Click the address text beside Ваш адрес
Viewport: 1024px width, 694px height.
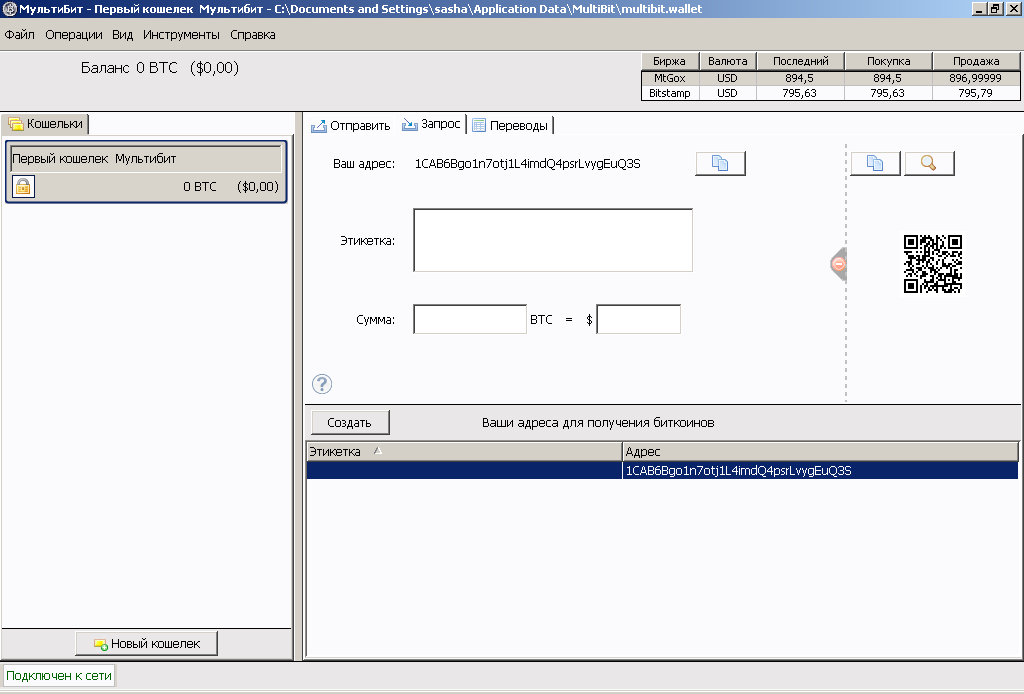528,164
